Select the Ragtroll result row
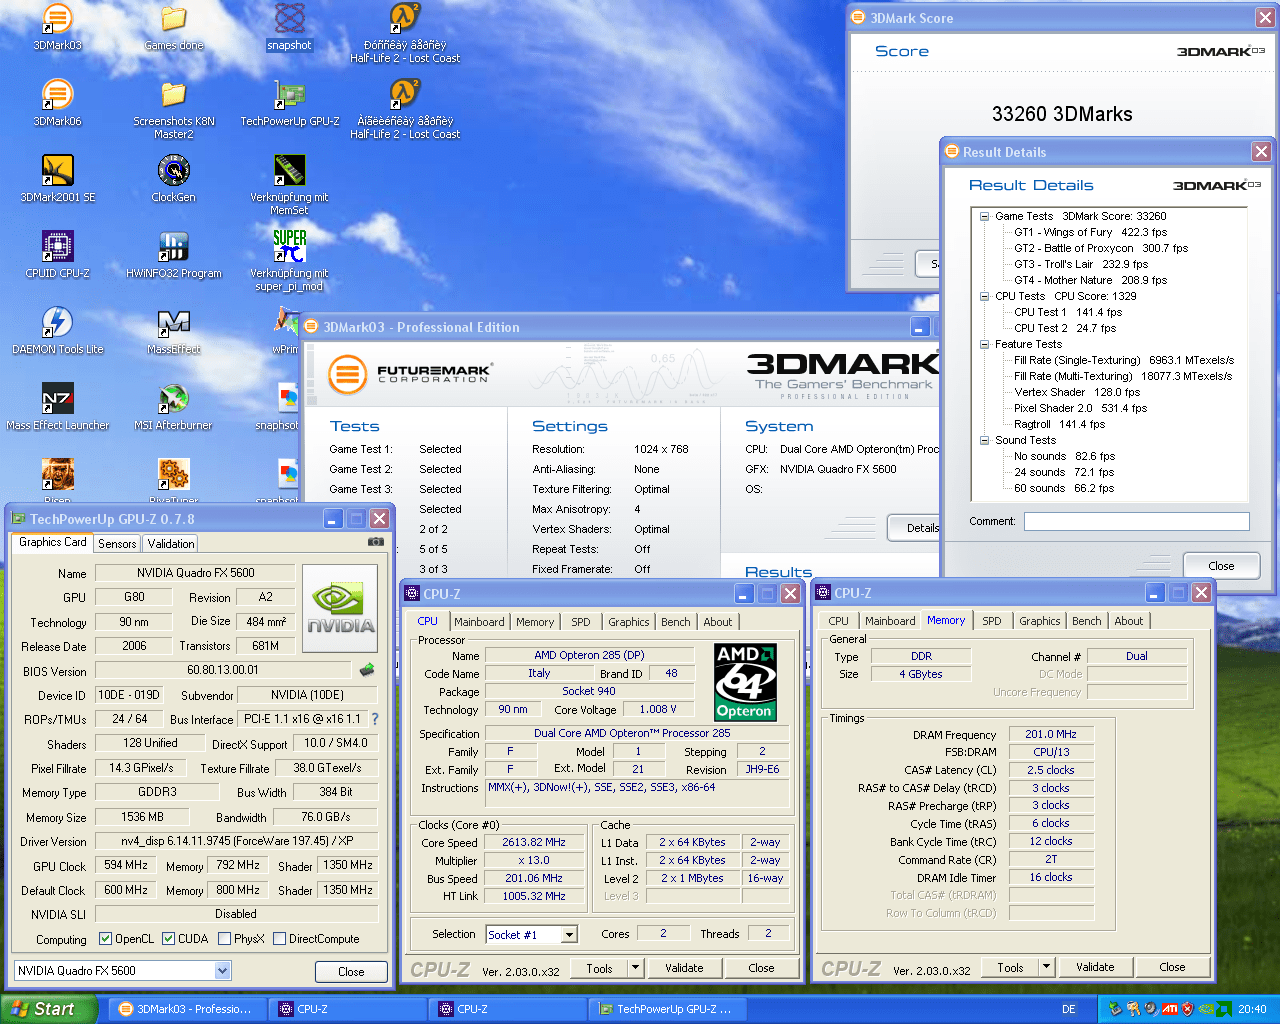The image size is (1280, 1024). (1059, 424)
